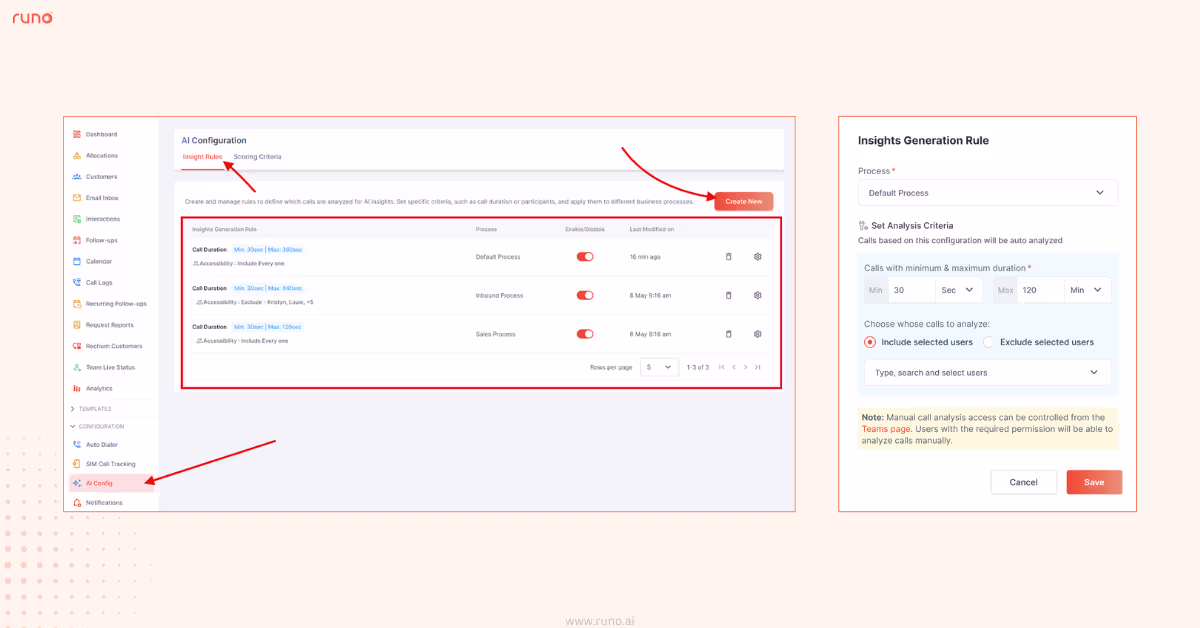The width and height of the screenshot is (1200, 628).
Task: Disable the Inbound Process rule toggle
Action: [585, 295]
